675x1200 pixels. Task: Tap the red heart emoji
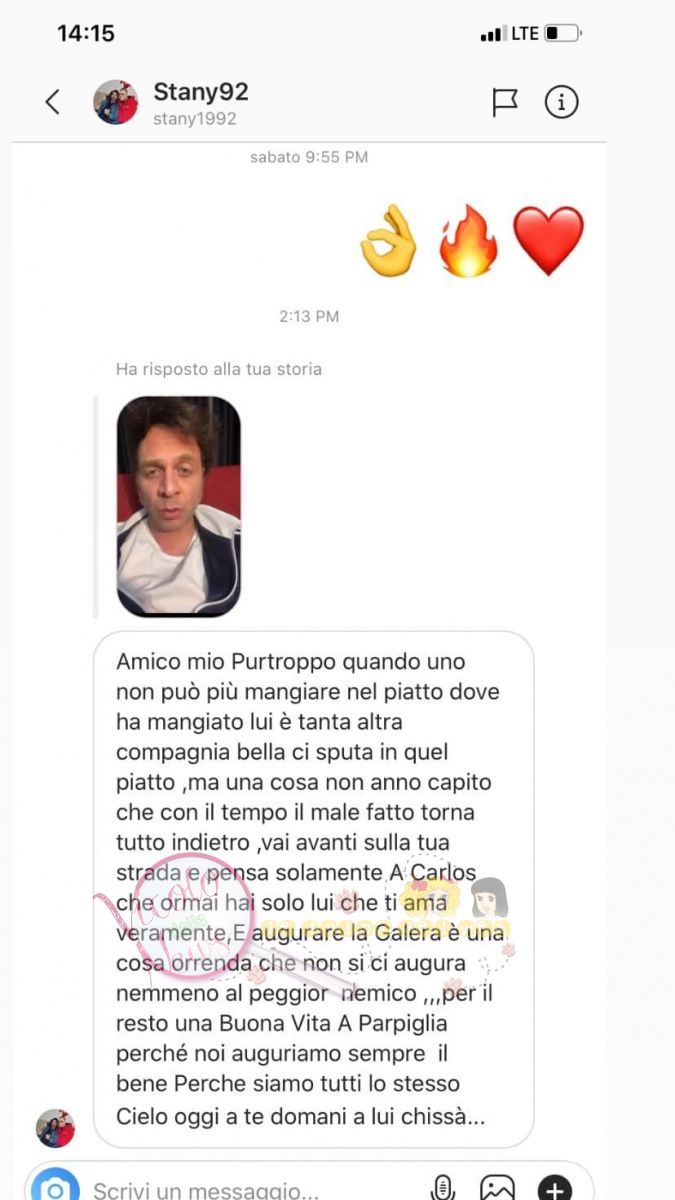click(x=548, y=241)
